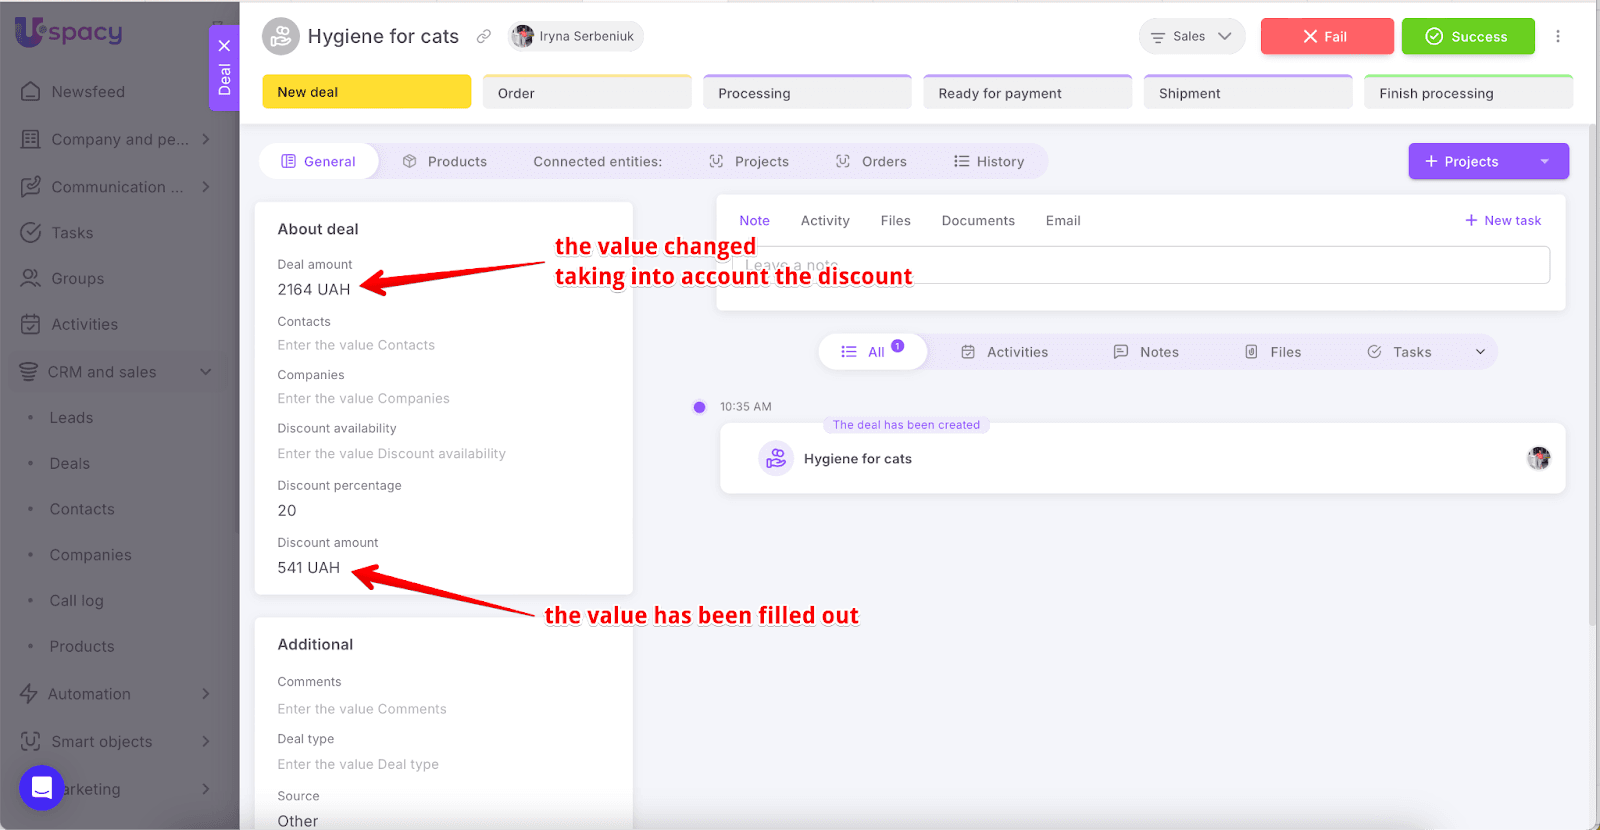Expand the Projects button dropdown arrow
Screen dimensions: 1600x830
pos(1544,162)
